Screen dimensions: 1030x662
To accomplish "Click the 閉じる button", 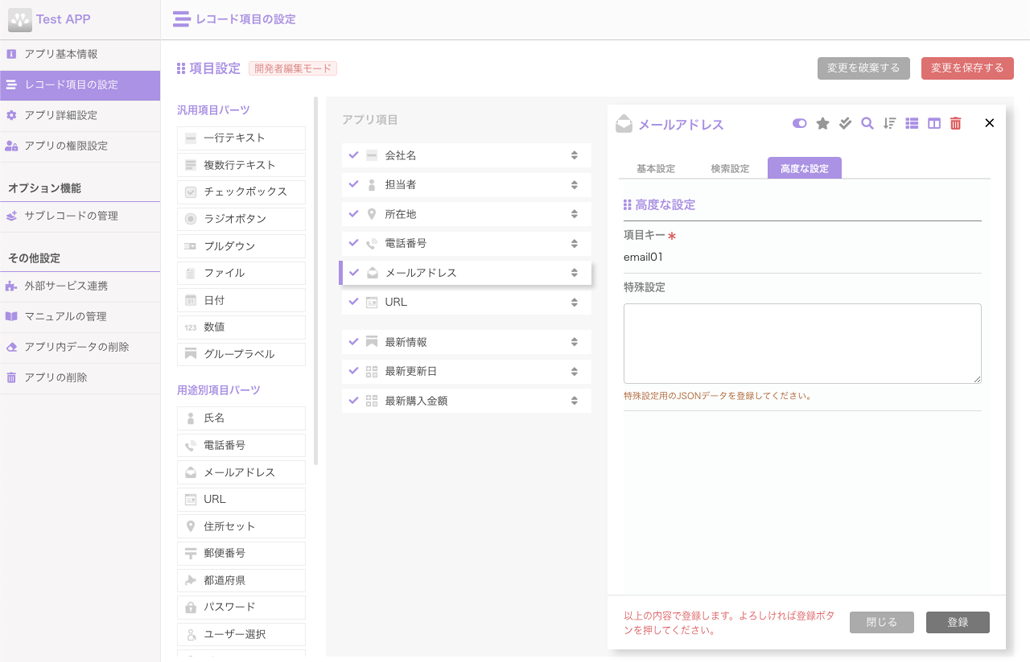I will pos(882,622).
